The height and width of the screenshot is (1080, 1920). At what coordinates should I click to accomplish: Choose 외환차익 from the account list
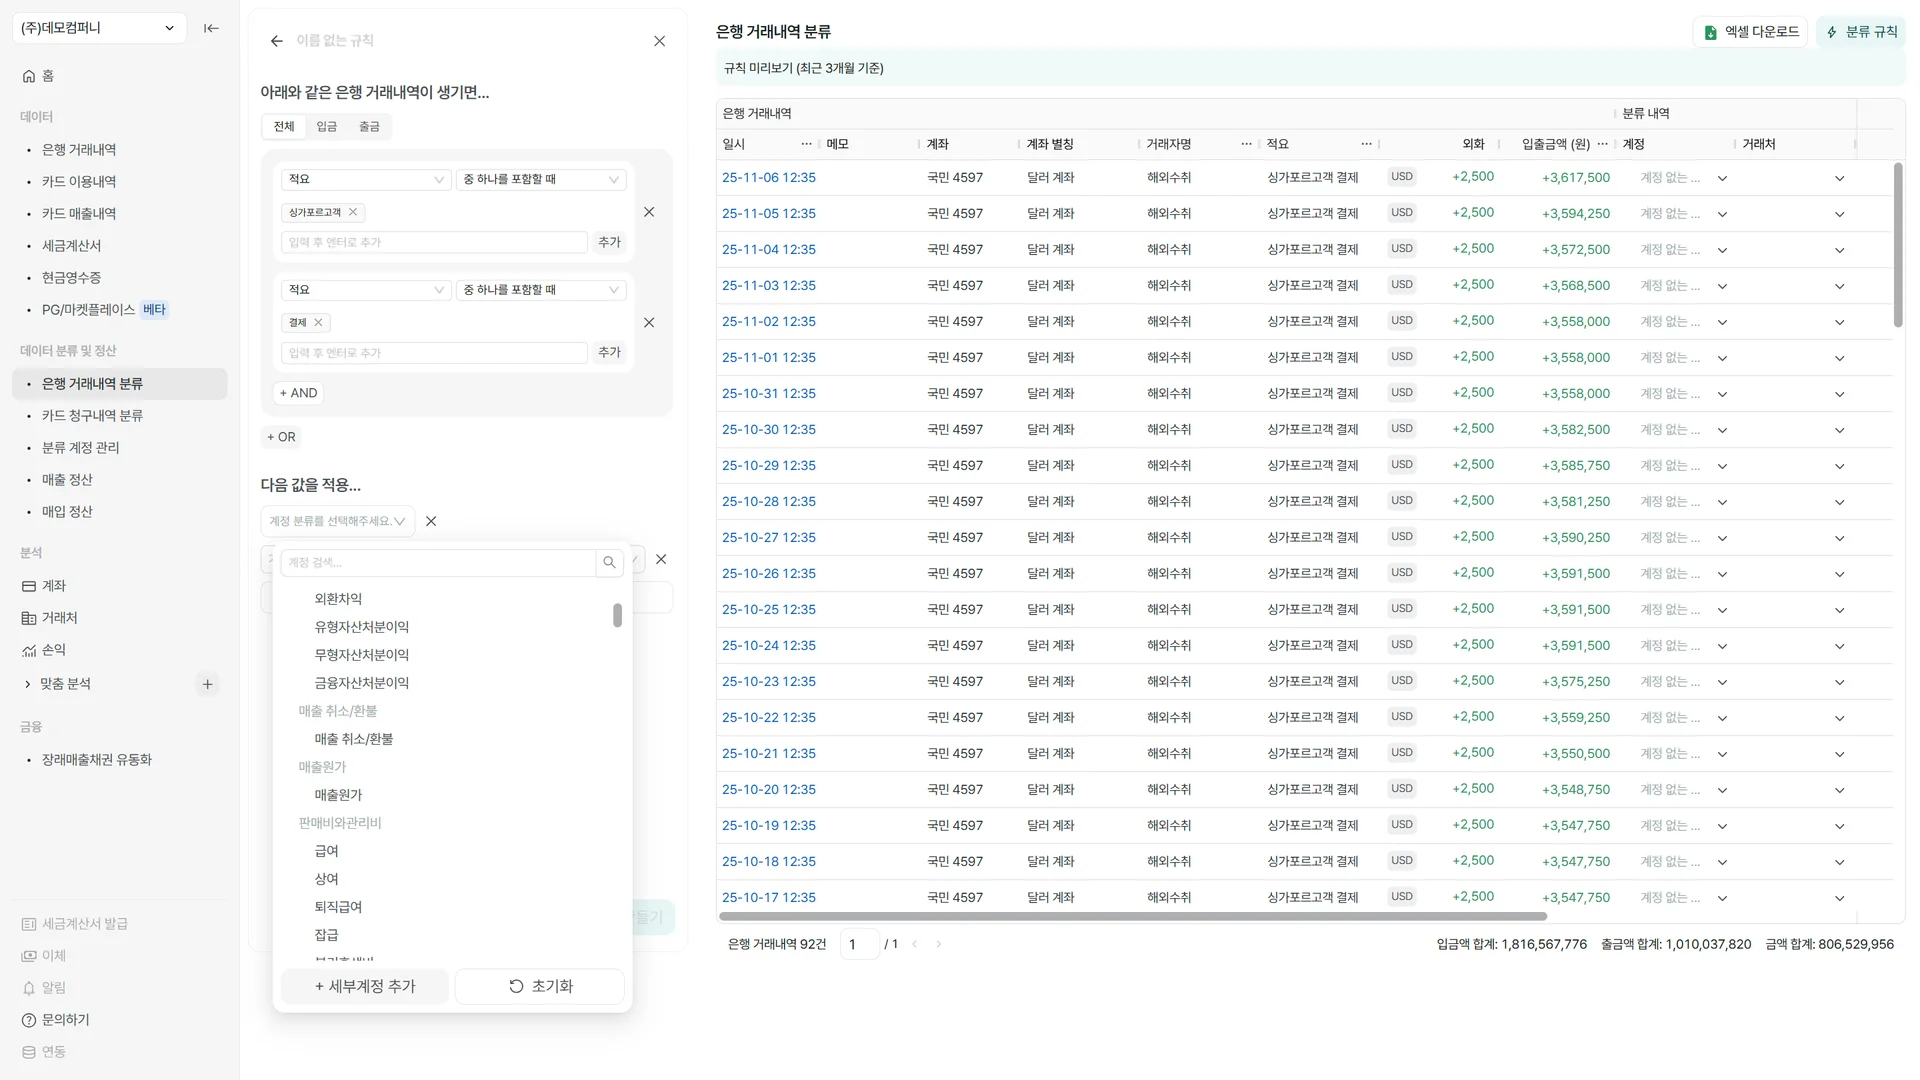(x=338, y=599)
